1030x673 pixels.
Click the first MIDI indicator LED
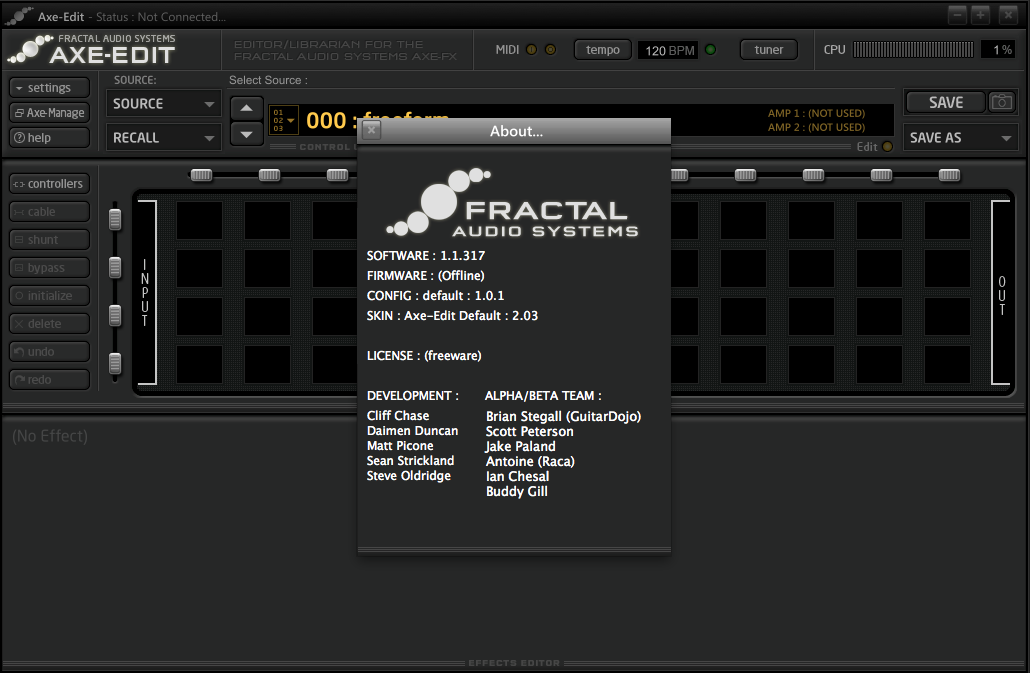(531, 49)
